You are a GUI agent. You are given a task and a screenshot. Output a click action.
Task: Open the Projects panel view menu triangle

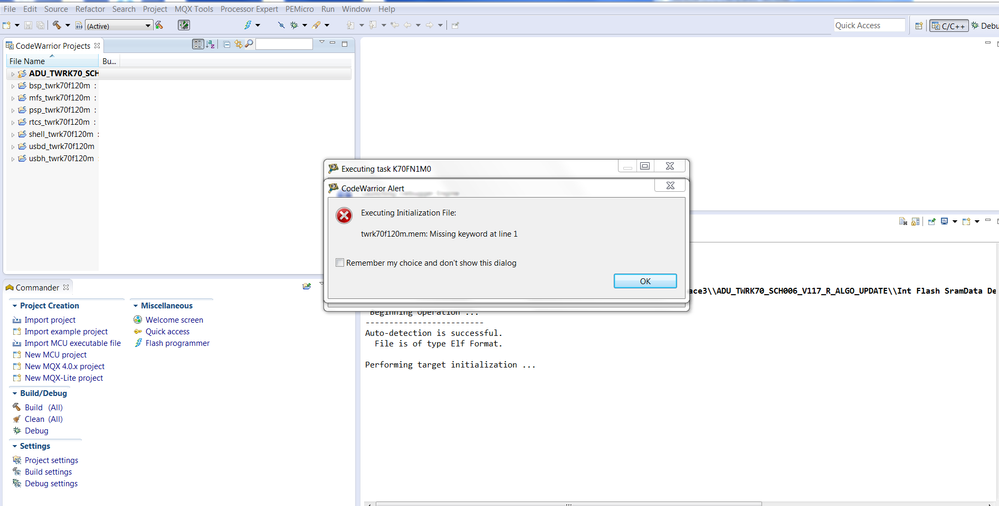coord(322,43)
